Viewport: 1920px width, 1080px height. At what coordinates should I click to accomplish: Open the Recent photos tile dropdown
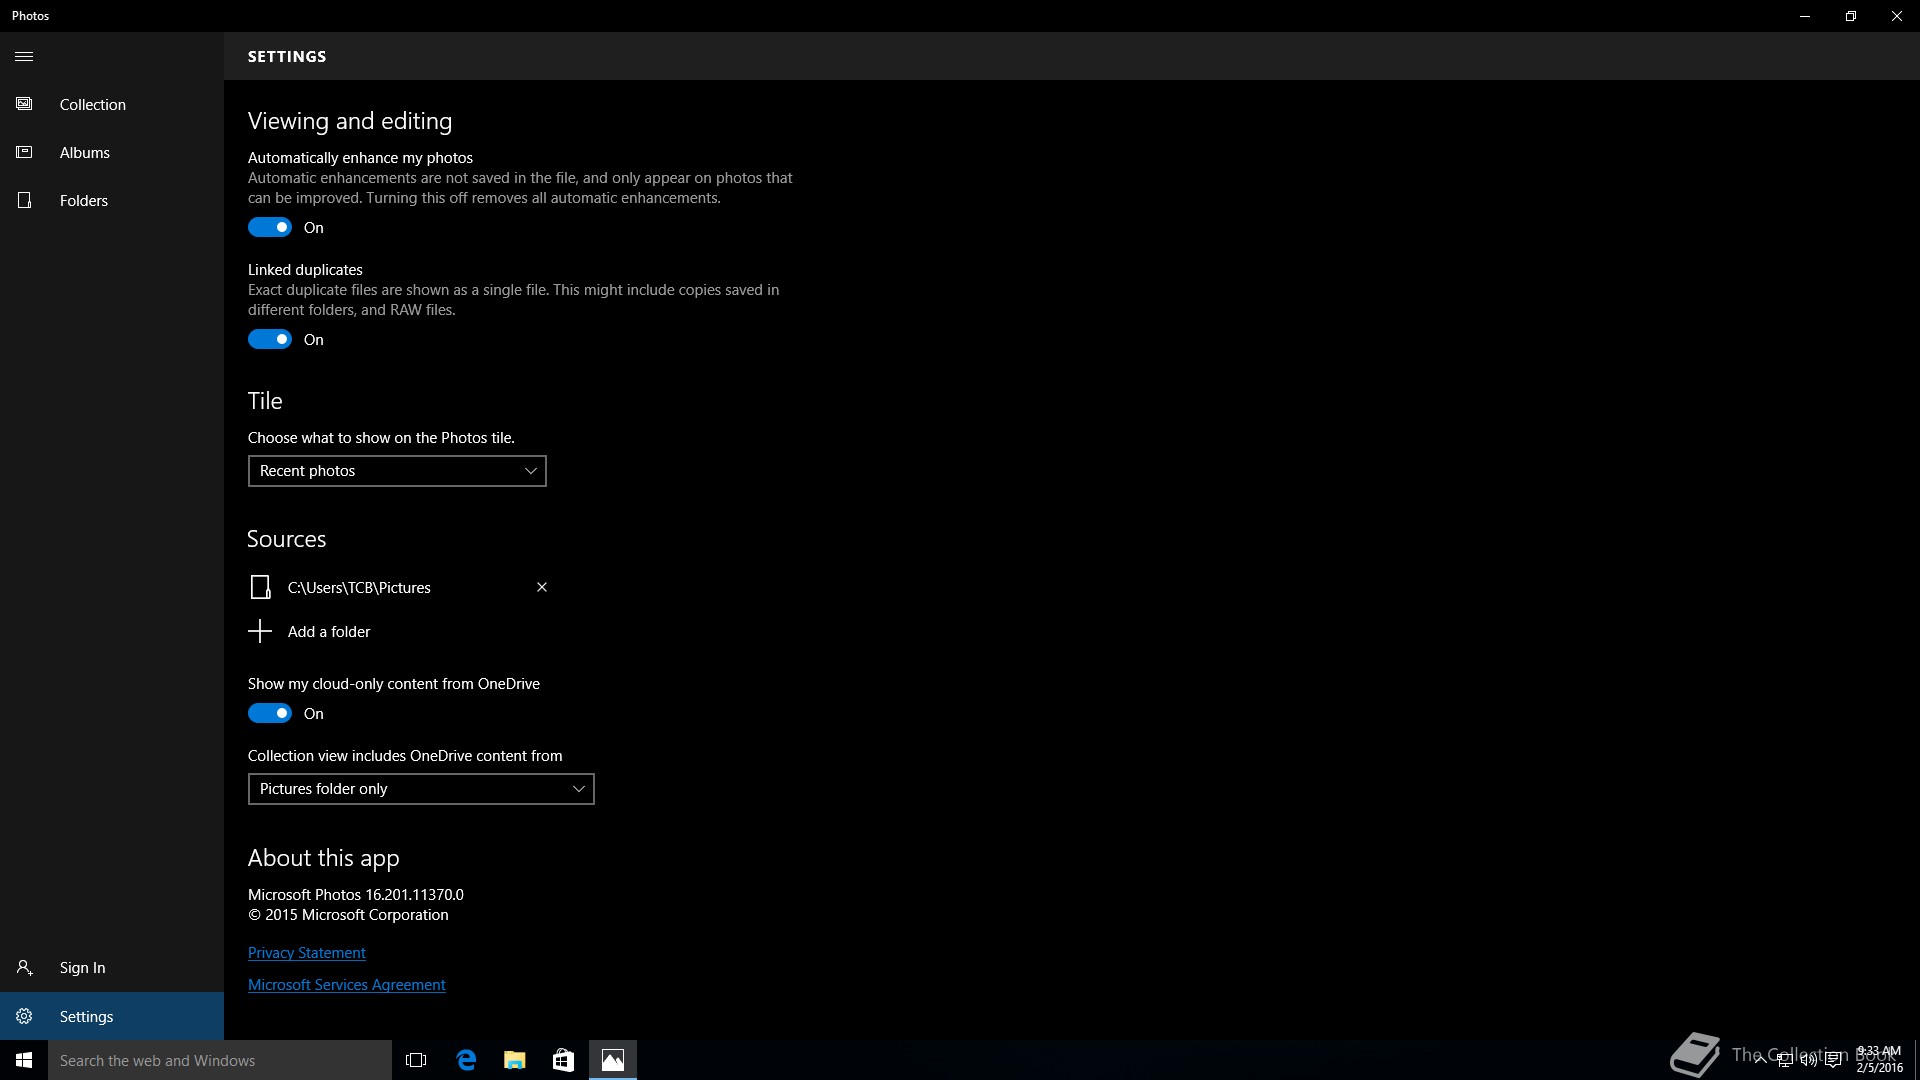pos(397,471)
